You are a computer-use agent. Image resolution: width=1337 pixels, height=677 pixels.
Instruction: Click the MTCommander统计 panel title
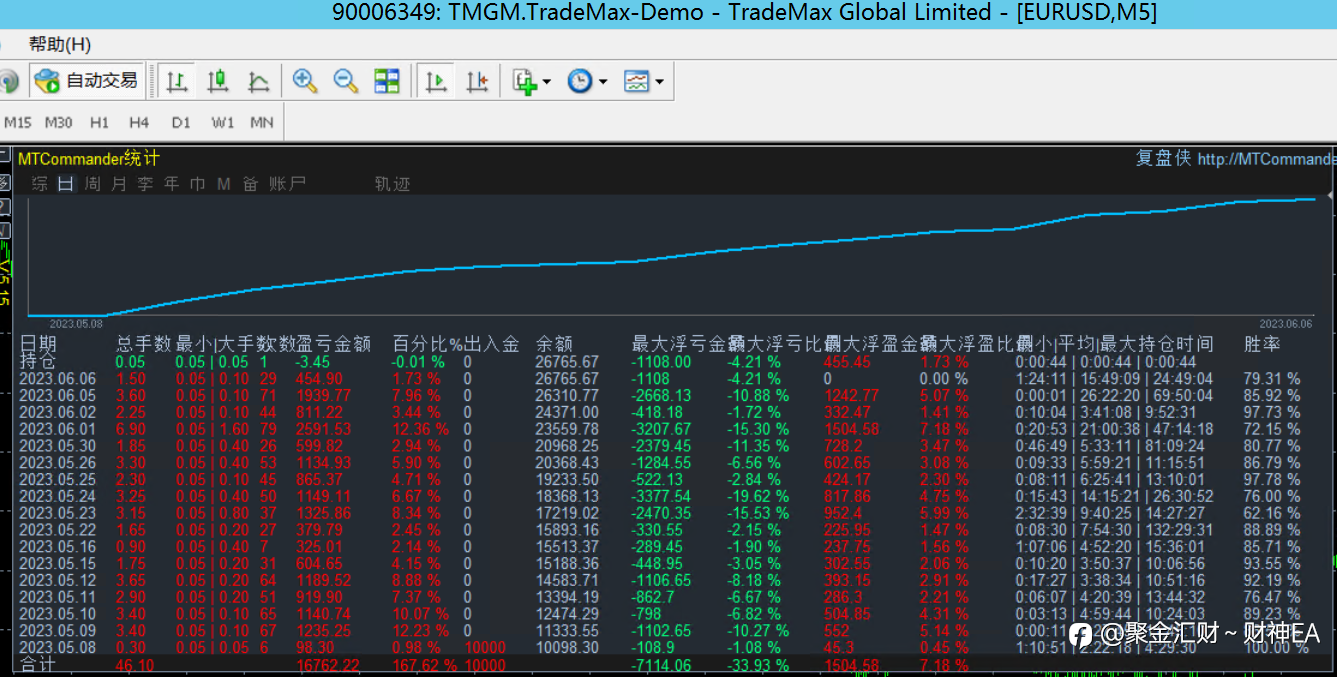(x=88, y=159)
